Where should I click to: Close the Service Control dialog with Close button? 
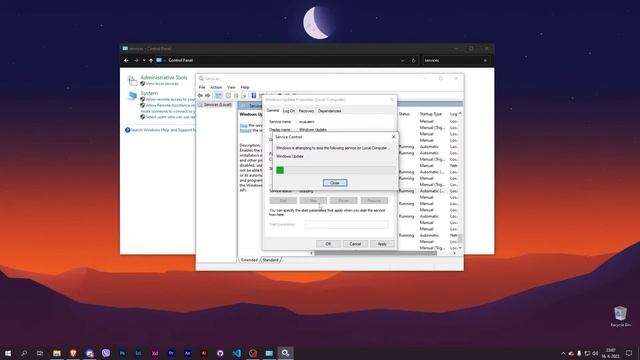(335, 183)
